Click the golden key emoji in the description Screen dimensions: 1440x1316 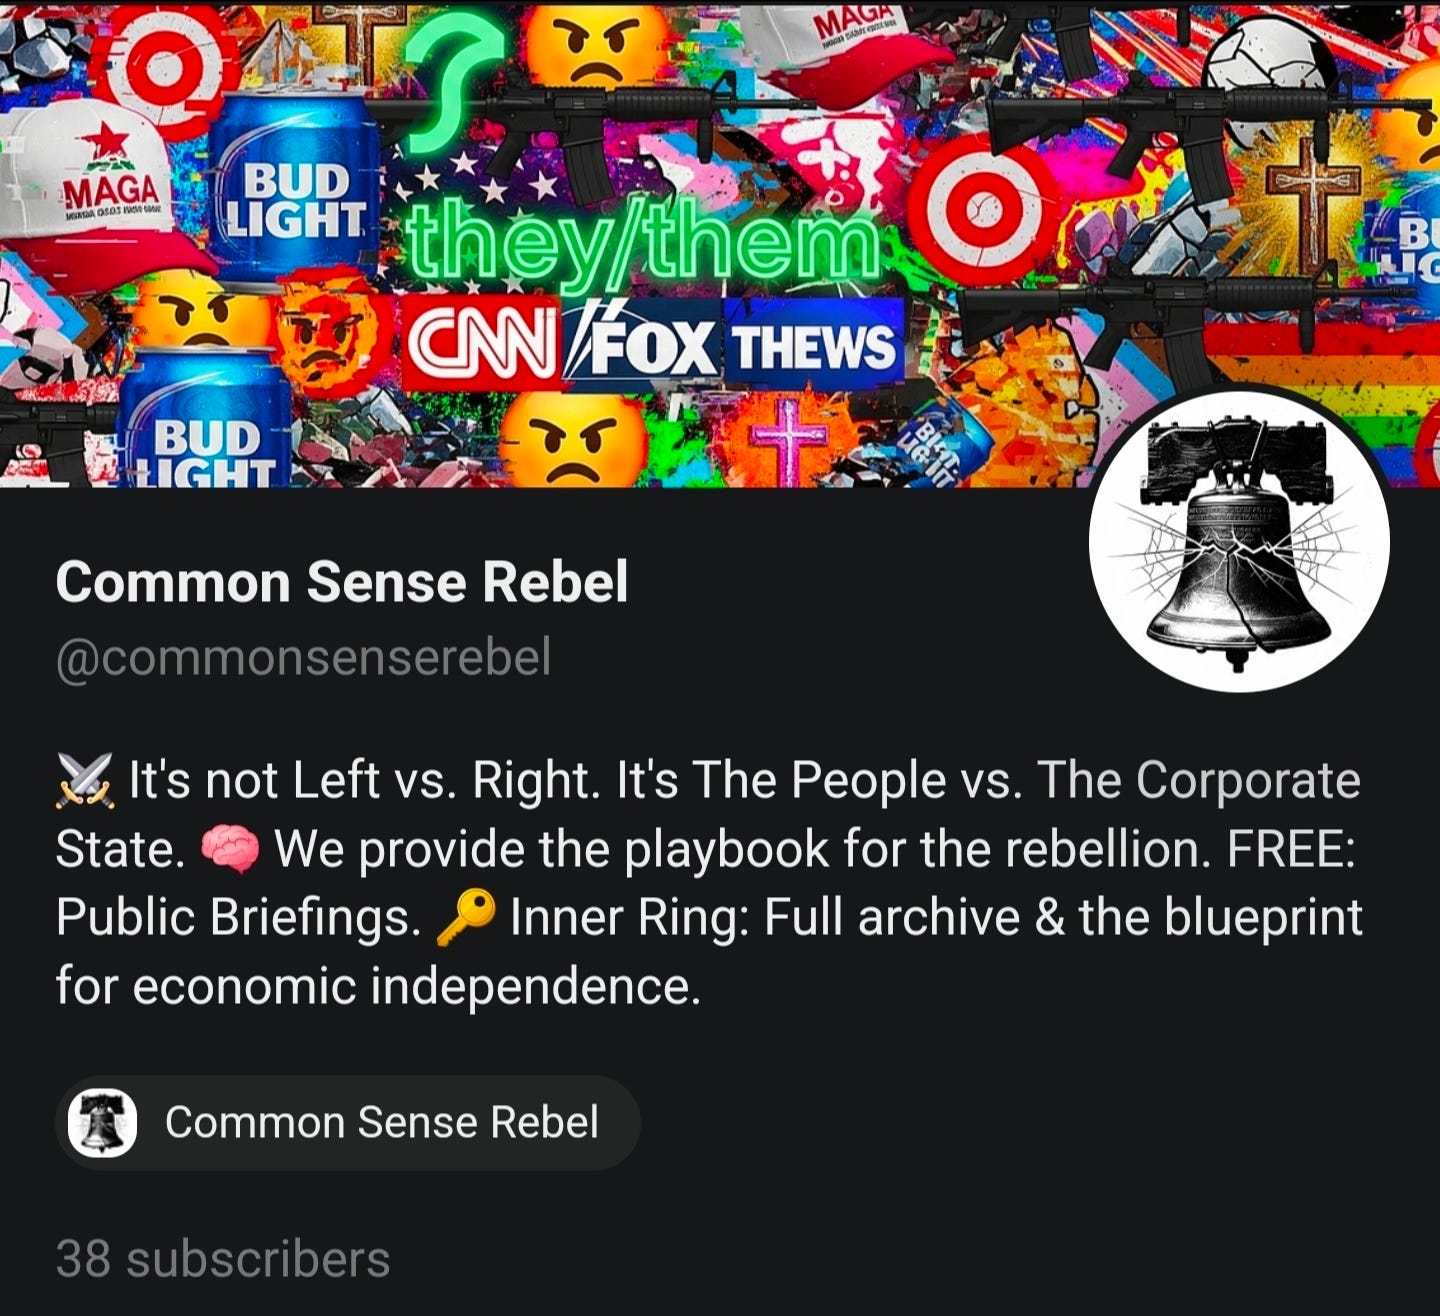(x=466, y=918)
